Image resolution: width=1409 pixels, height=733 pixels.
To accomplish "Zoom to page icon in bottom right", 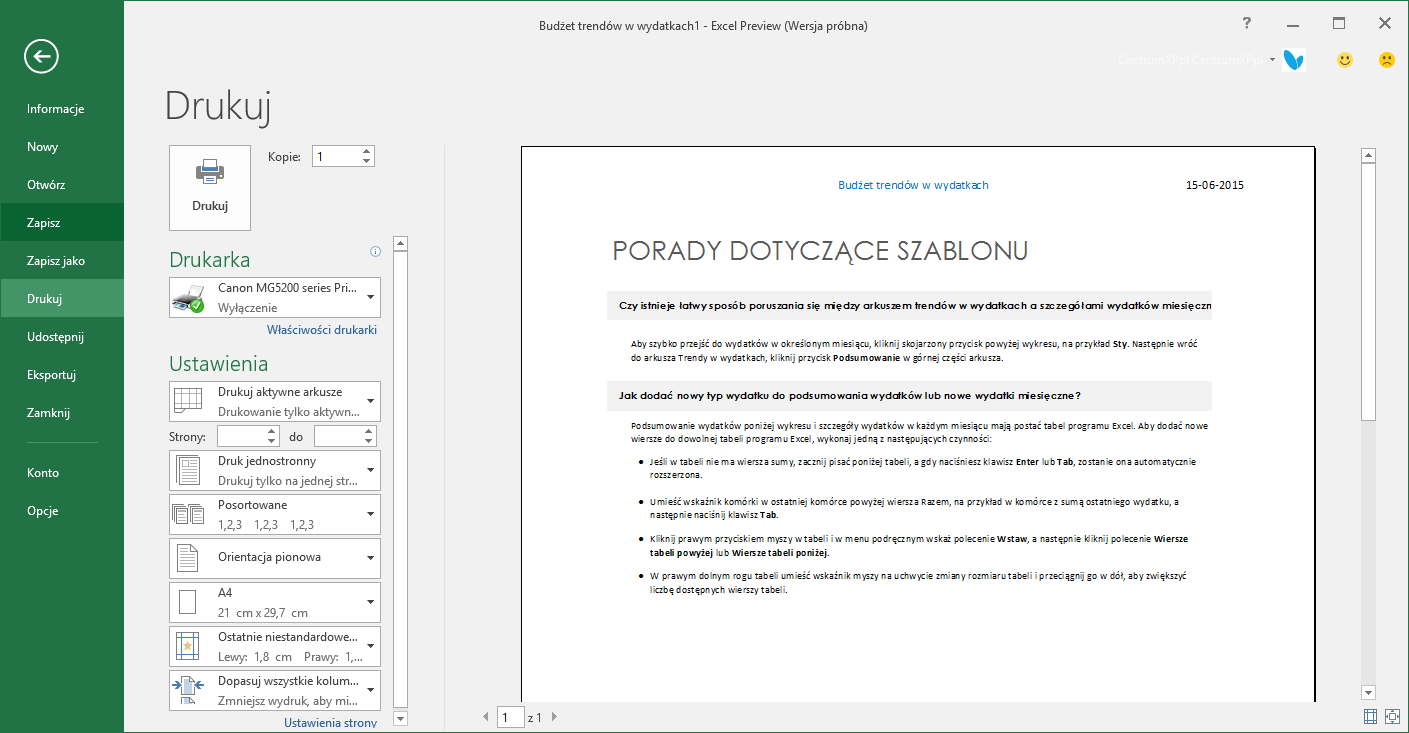I will (1392, 716).
